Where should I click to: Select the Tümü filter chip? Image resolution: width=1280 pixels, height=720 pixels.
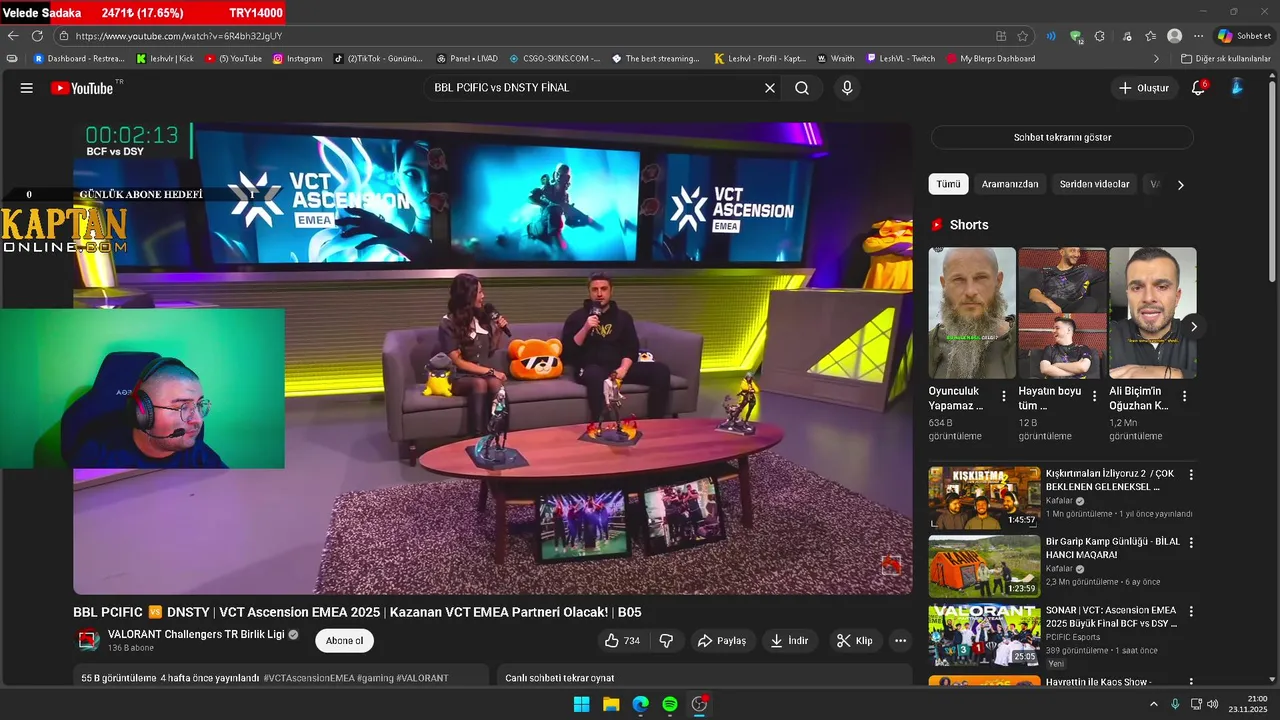pos(948,184)
